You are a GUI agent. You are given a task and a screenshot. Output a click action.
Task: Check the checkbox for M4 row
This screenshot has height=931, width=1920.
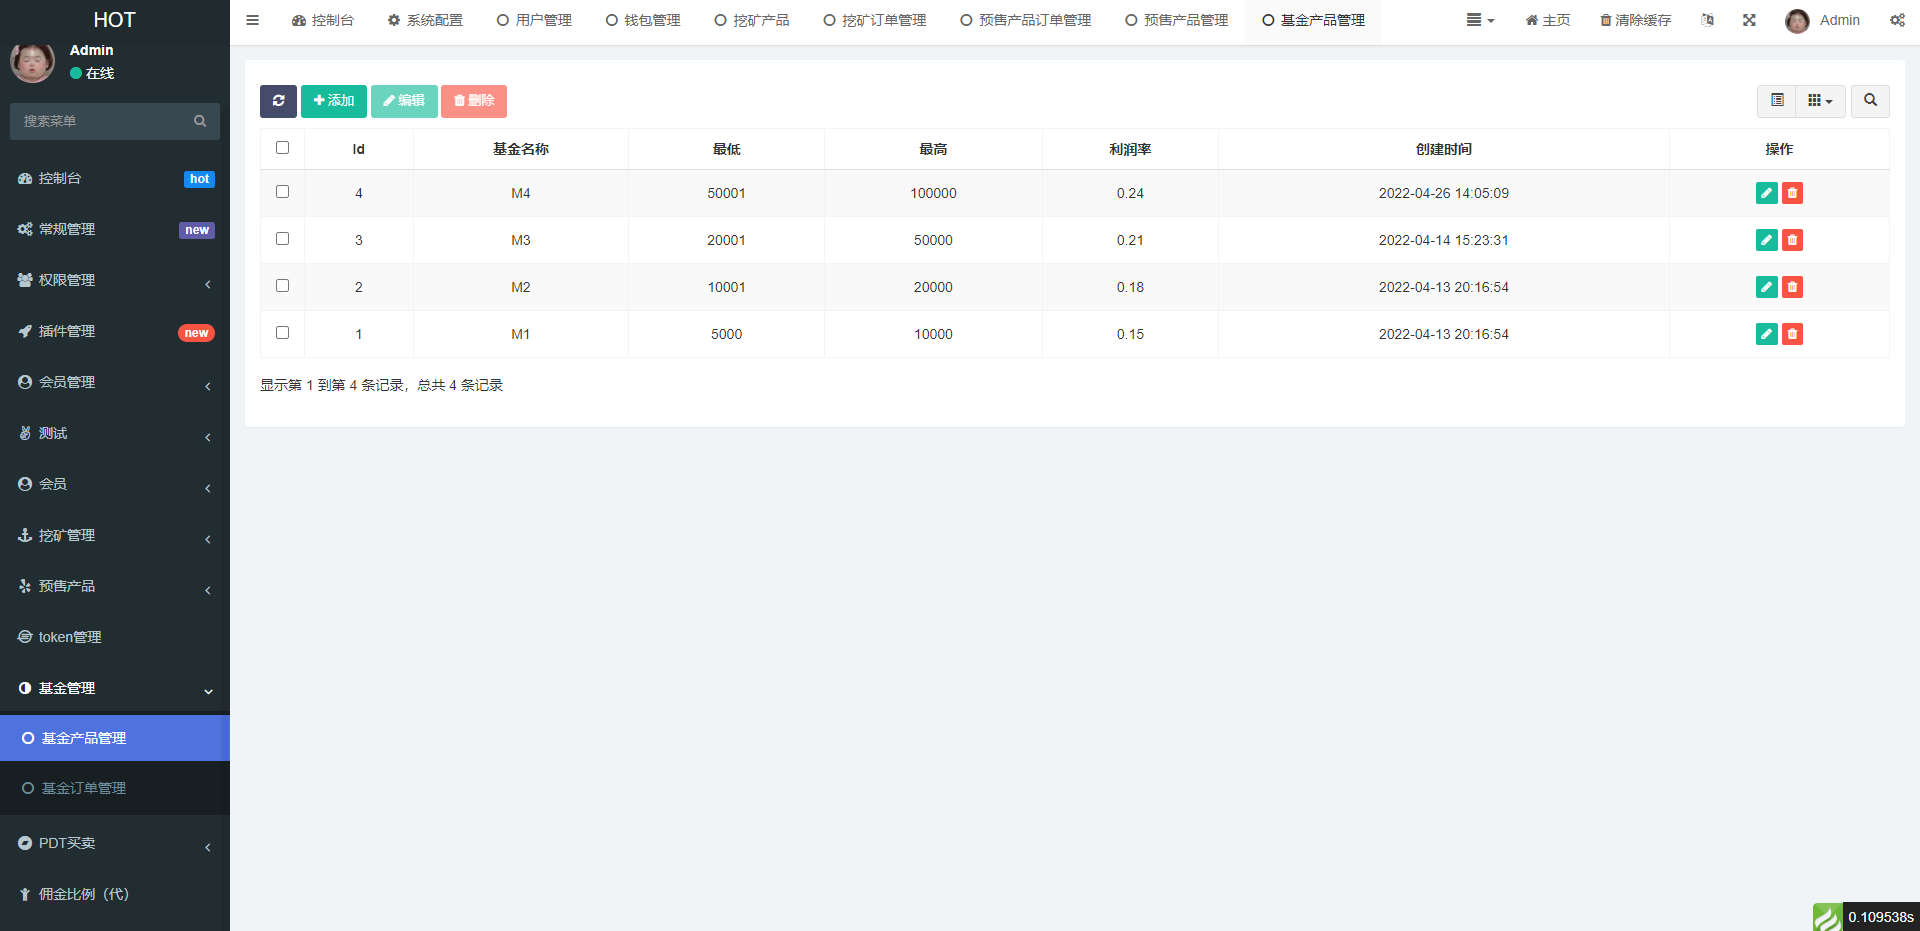[x=282, y=192]
